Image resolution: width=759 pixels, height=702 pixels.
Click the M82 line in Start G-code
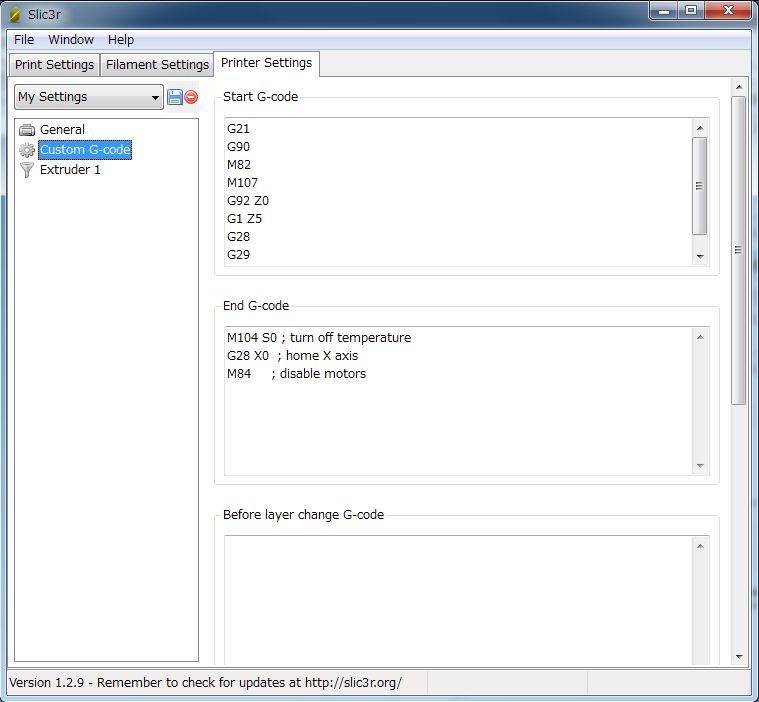239,165
